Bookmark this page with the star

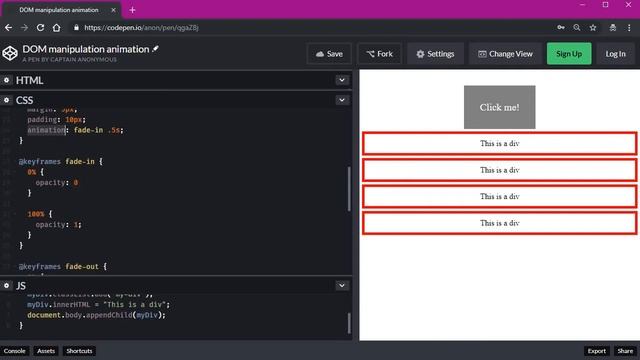coord(593,28)
